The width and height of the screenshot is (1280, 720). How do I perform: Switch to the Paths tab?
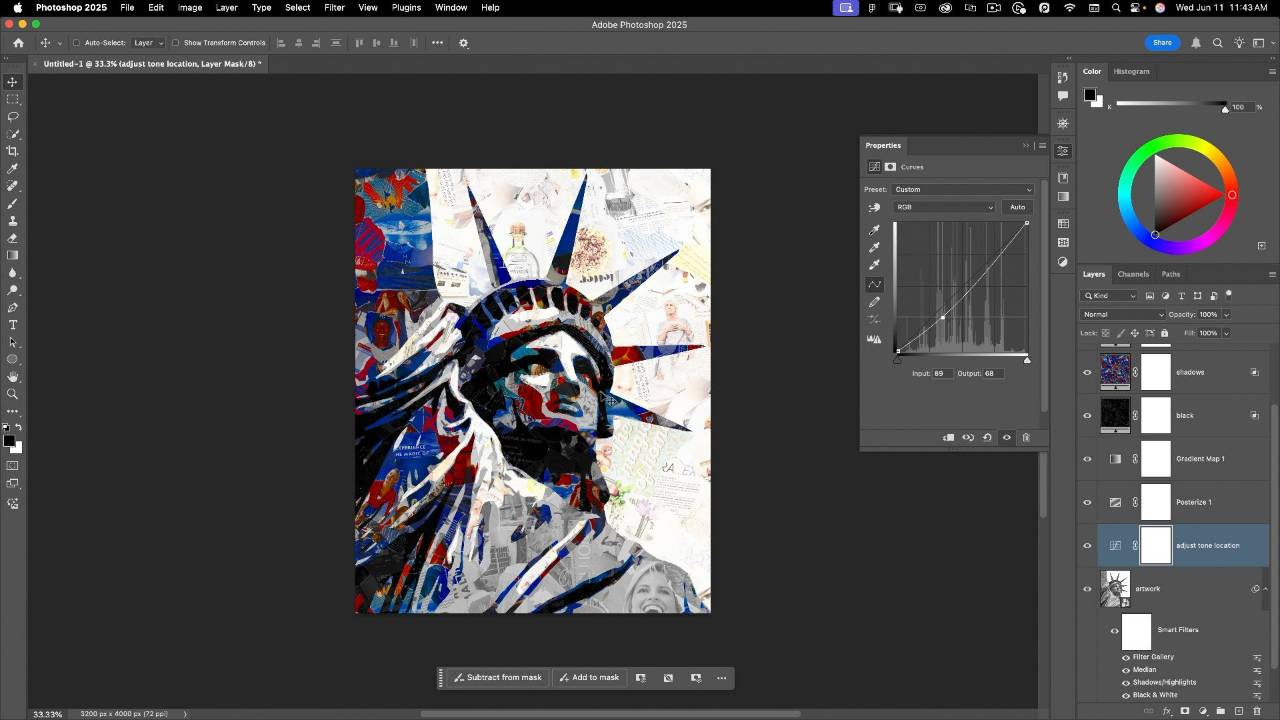pyautogui.click(x=1171, y=274)
